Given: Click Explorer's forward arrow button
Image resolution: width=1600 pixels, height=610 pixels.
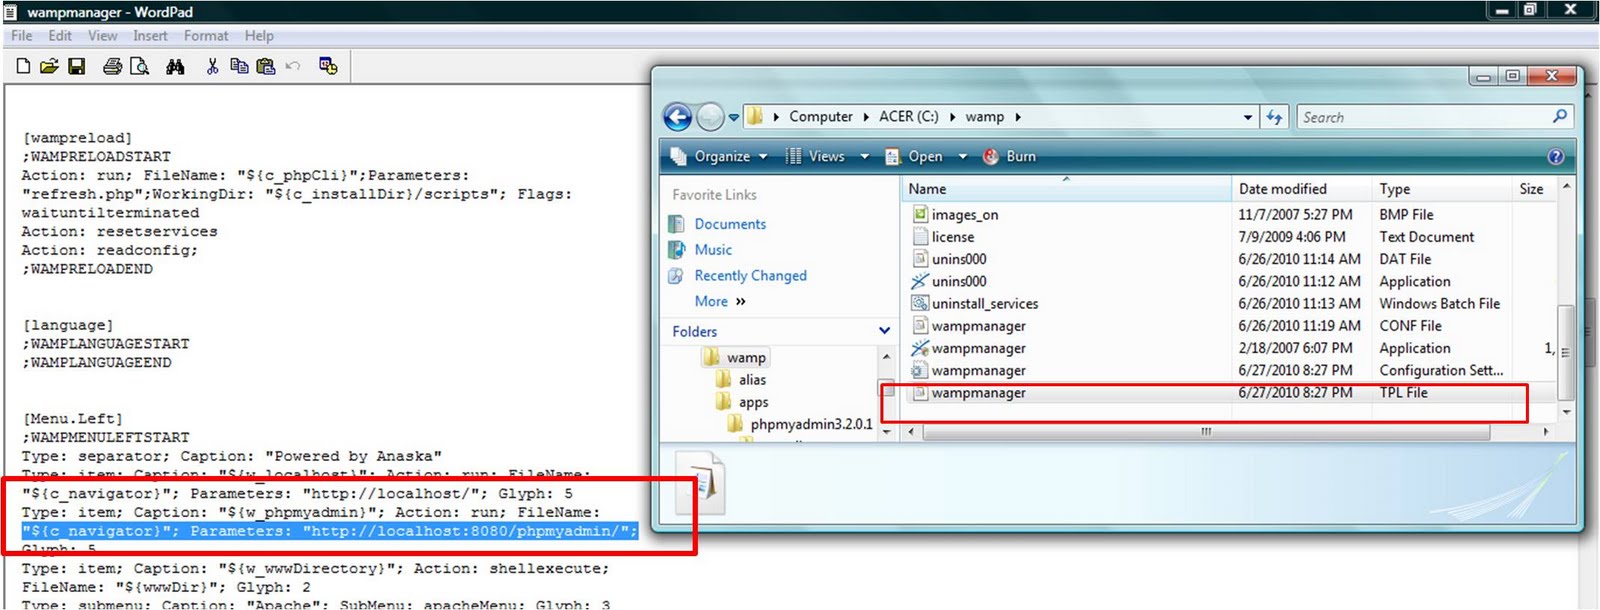Looking at the screenshot, I should coord(710,117).
